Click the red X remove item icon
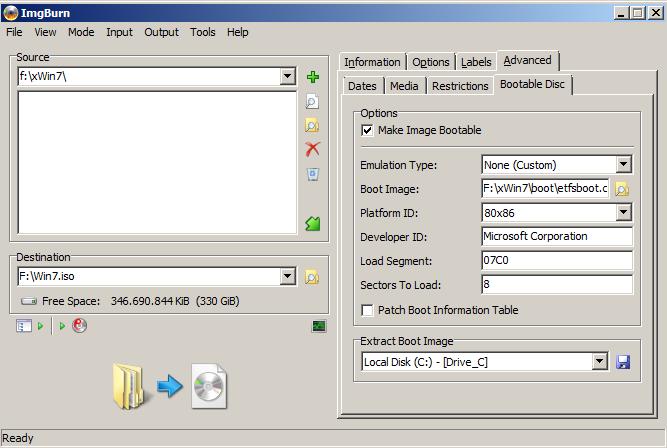Viewport: 667px width, 448px height. 313,149
